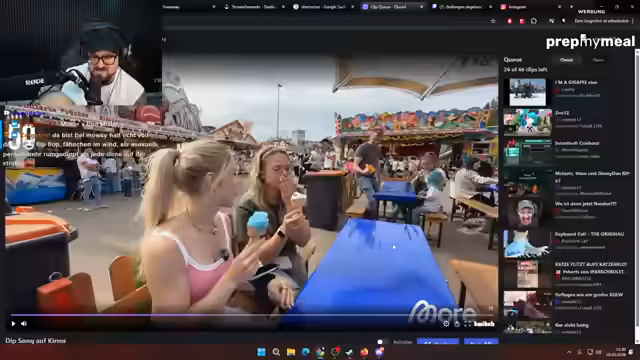Select the Closed queue filter
Image resolution: width=640 pixels, height=360 pixels.
pos(566,60)
